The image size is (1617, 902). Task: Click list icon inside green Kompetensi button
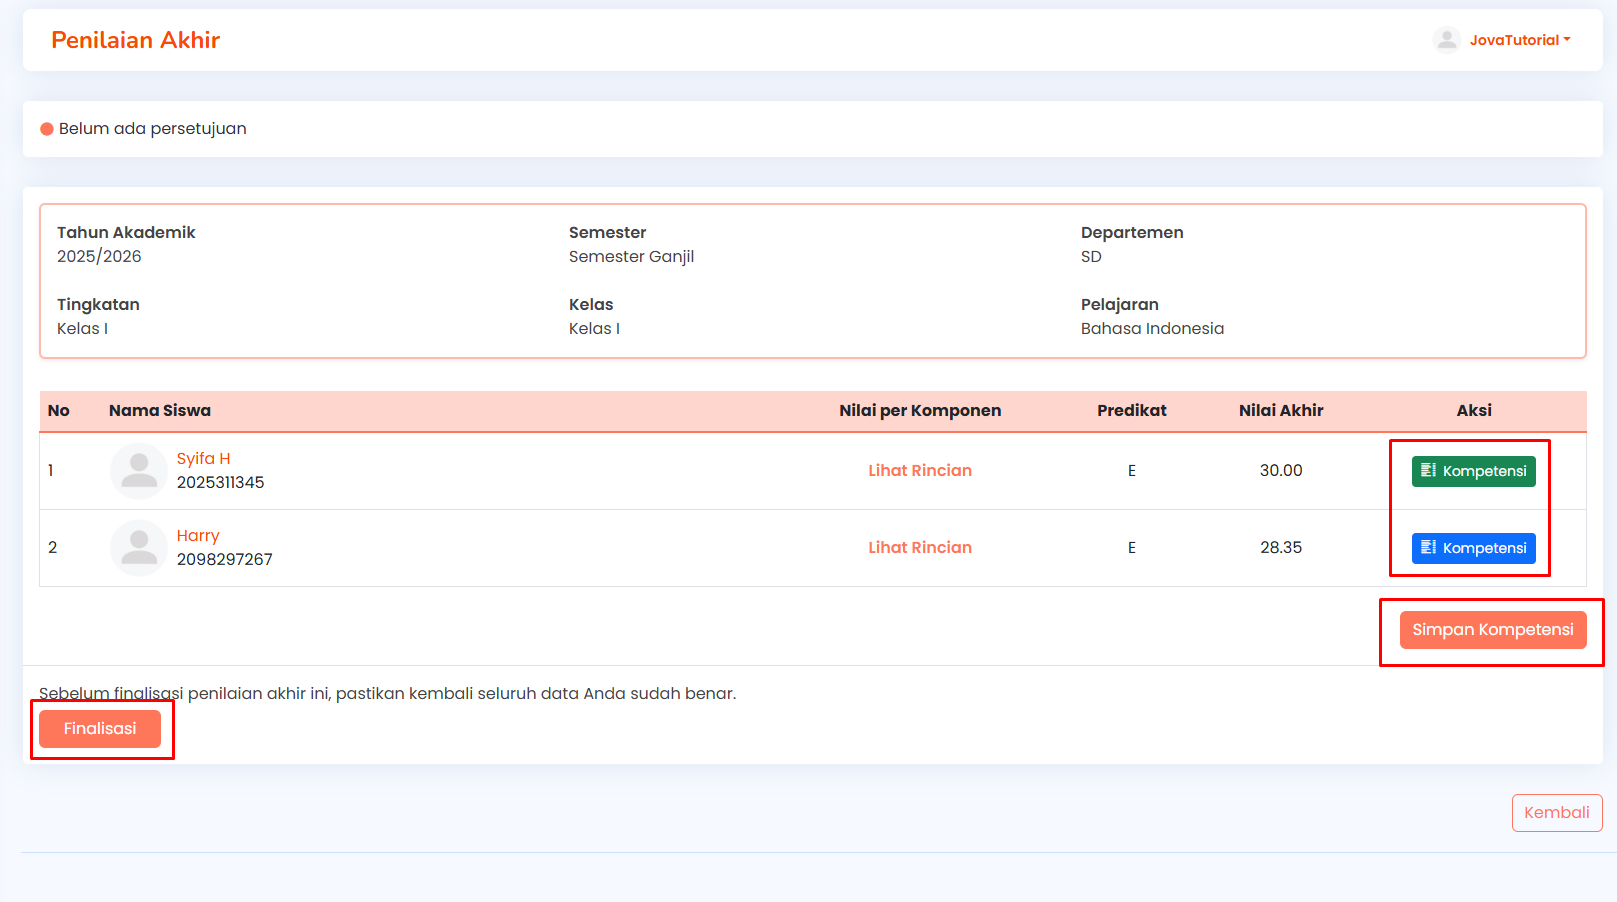(1428, 470)
